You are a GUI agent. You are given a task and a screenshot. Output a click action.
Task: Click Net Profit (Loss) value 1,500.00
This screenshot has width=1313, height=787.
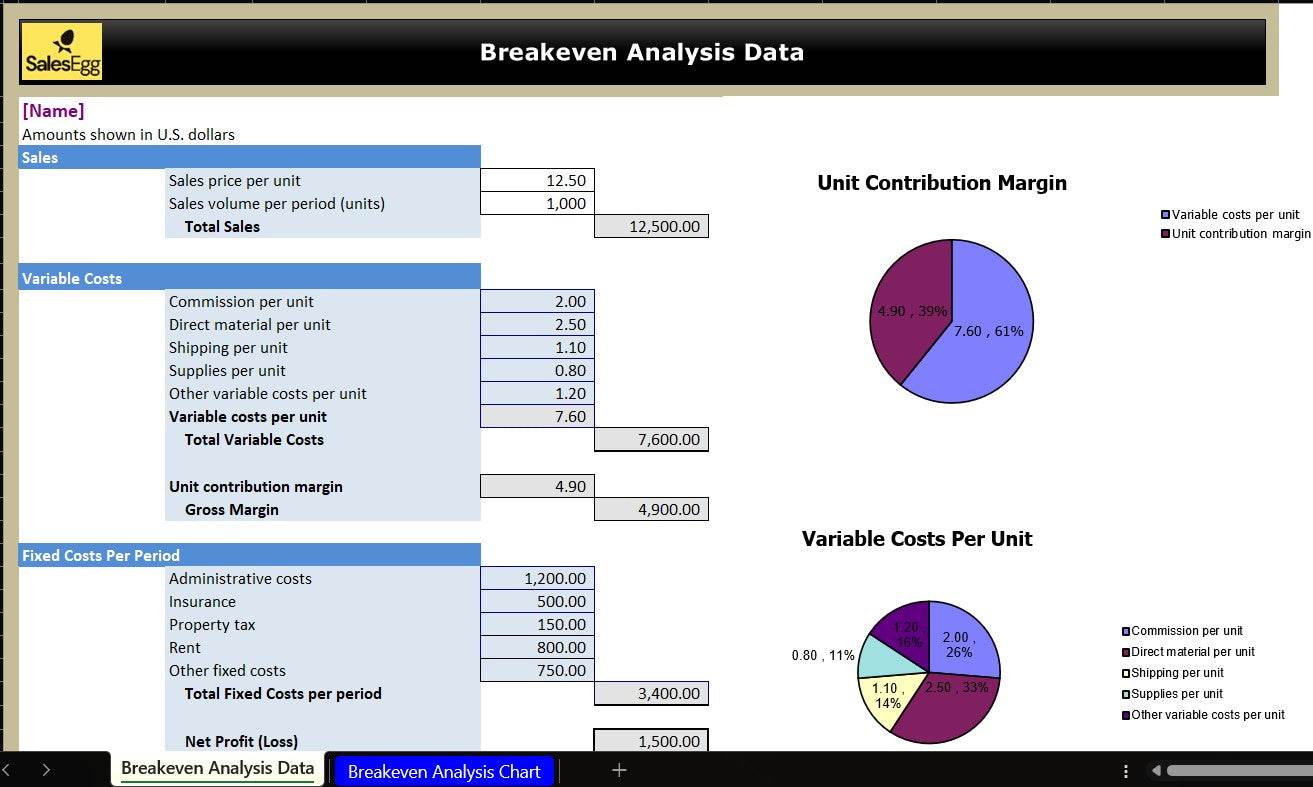[x=651, y=741]
